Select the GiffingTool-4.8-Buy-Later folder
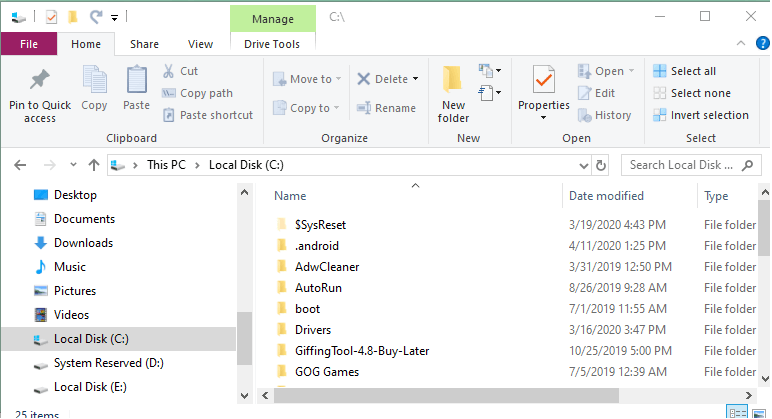Image resolution: width=772 pixels, height=419 pixels. click(x=362, y=351)
